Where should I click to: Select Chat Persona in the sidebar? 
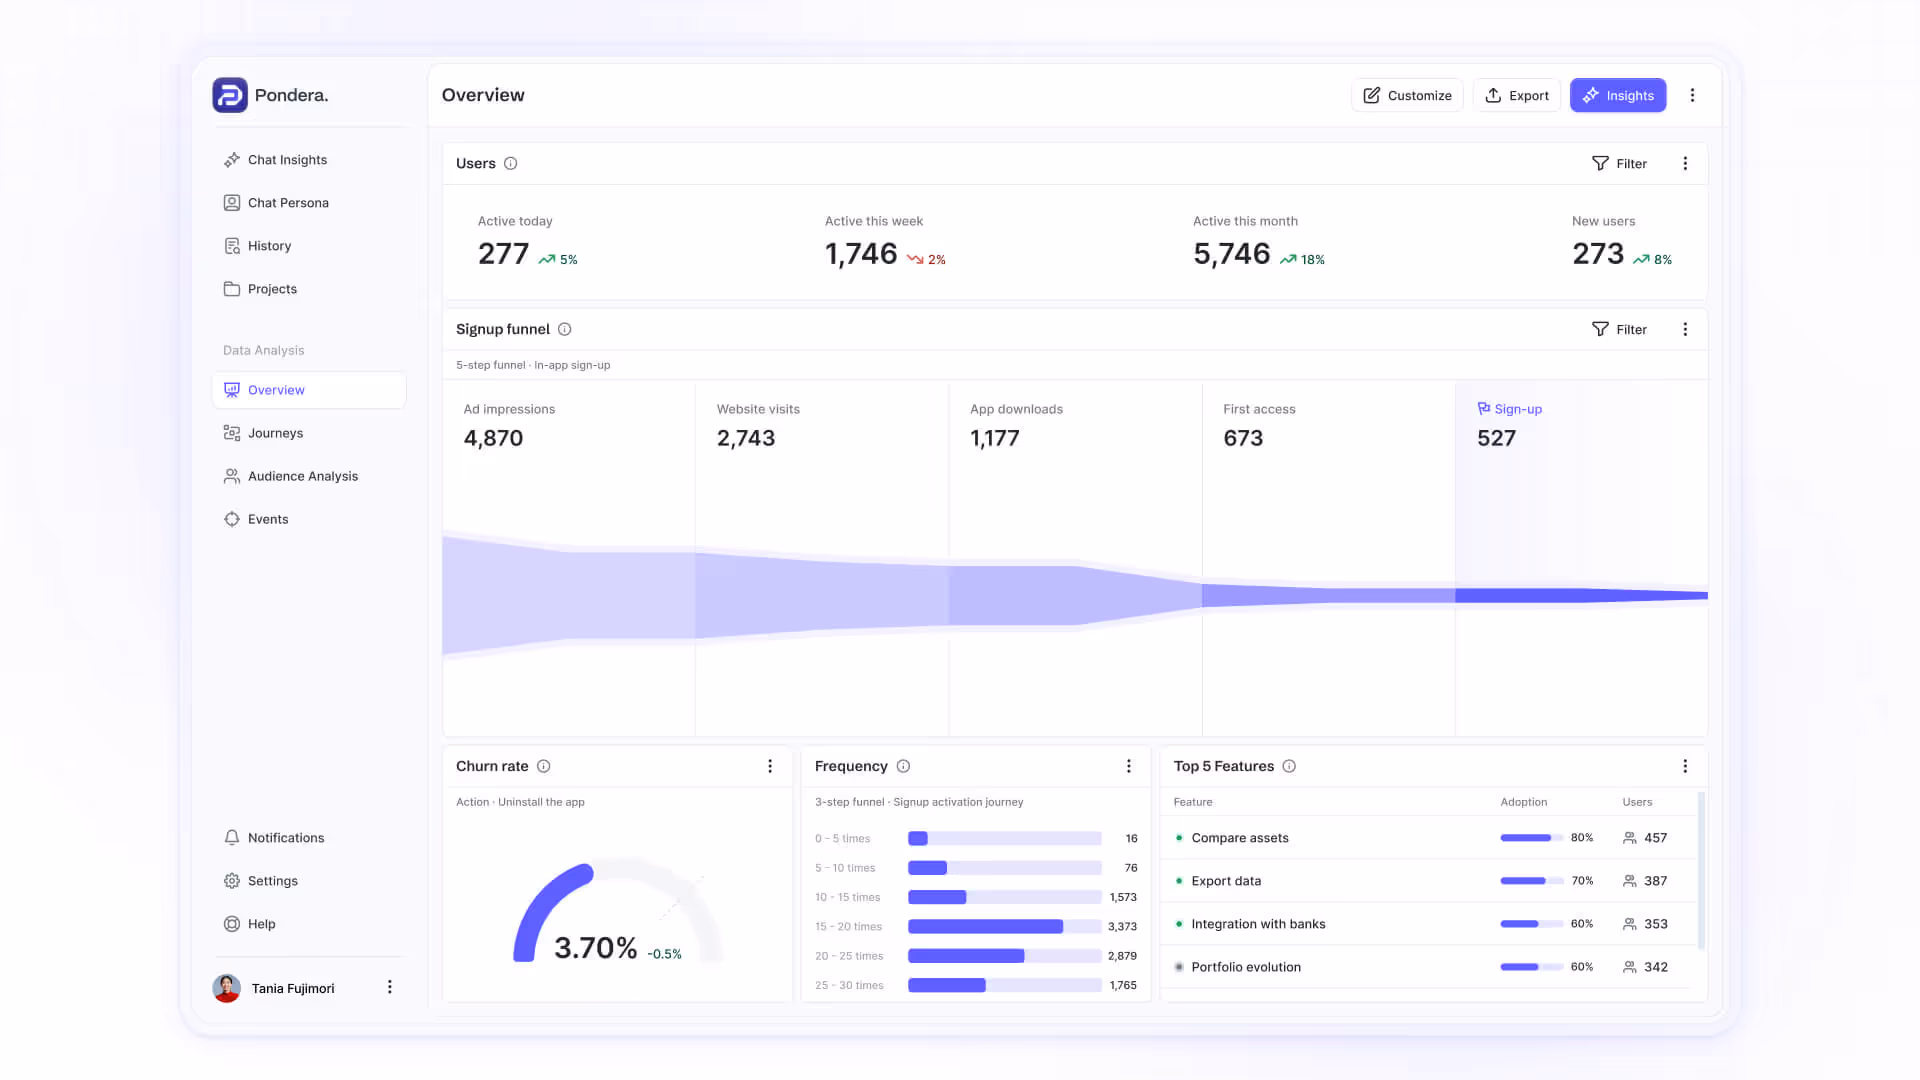[x=289, y=202]
